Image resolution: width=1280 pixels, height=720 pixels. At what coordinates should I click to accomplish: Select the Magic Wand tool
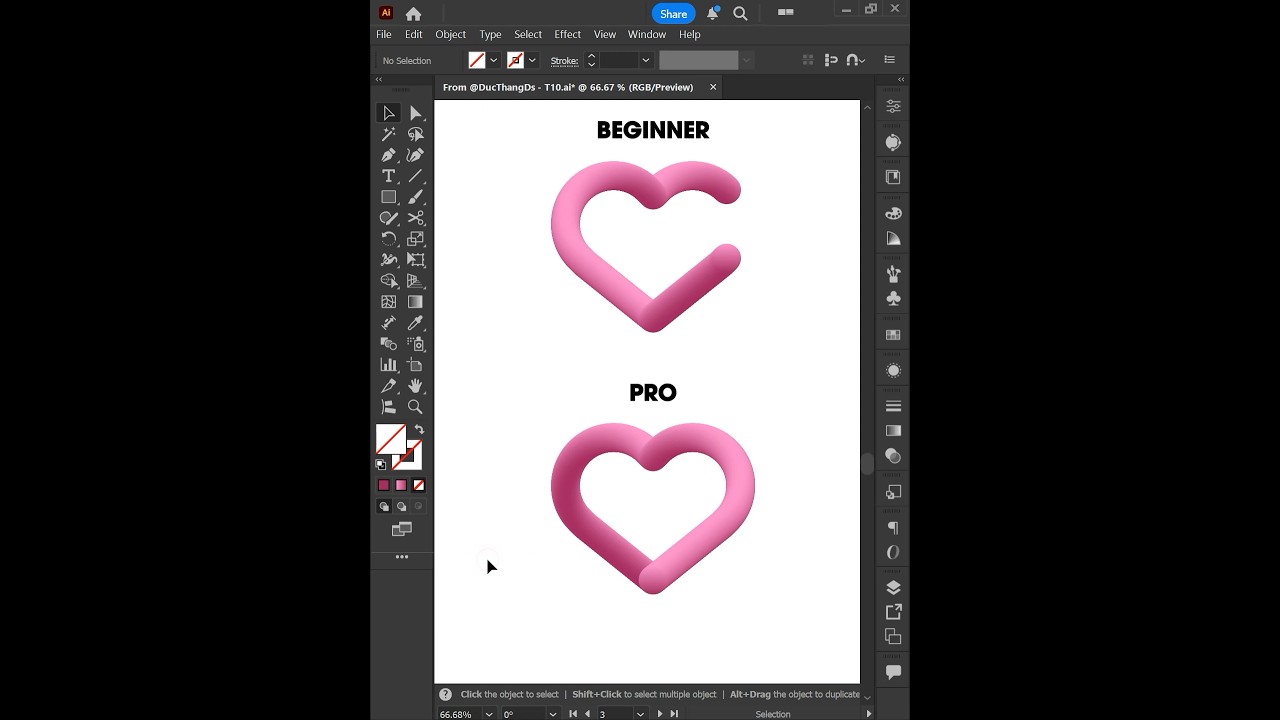click(x=389, y=134)
